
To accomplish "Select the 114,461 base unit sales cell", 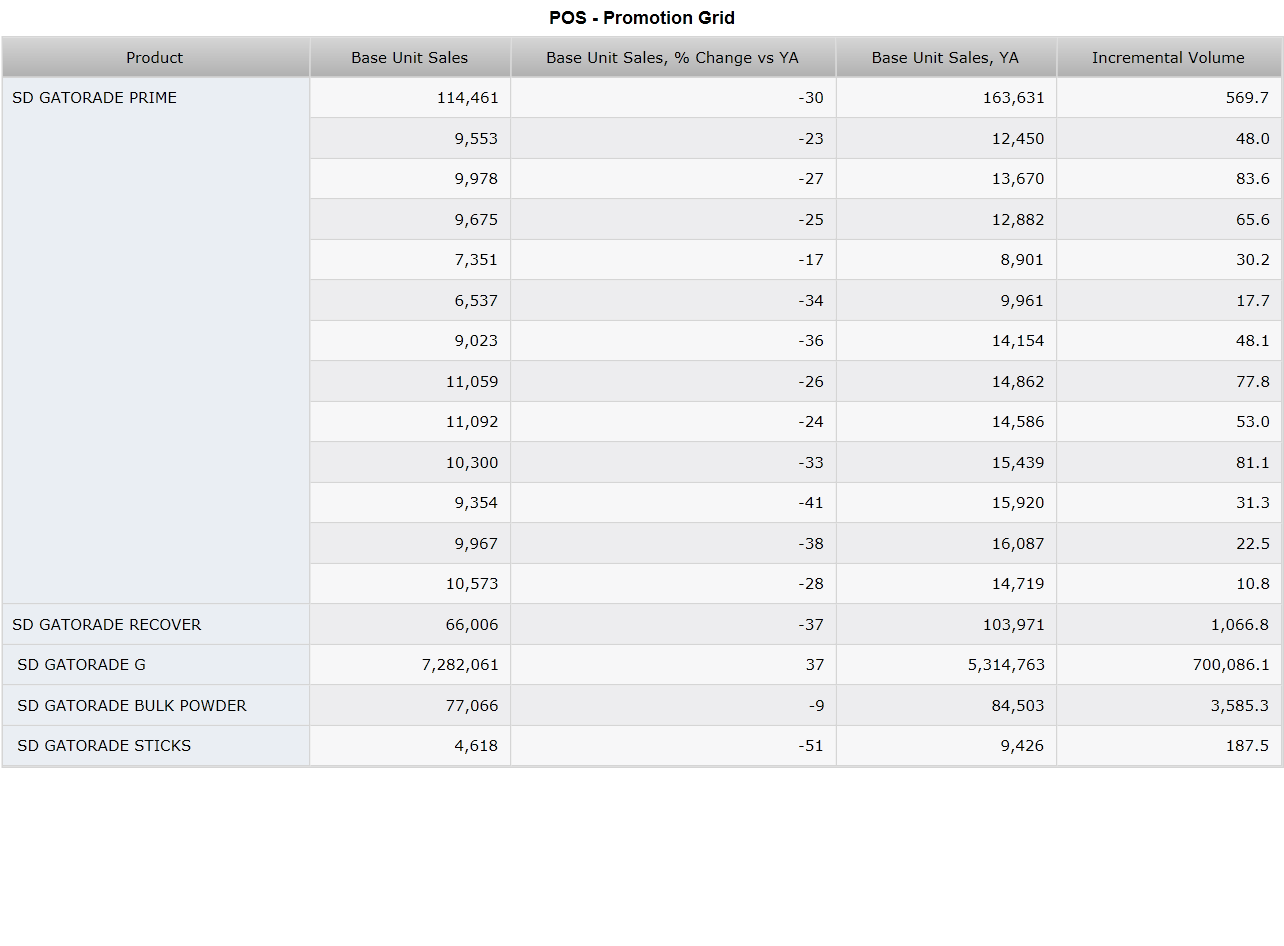I will 410,98.
